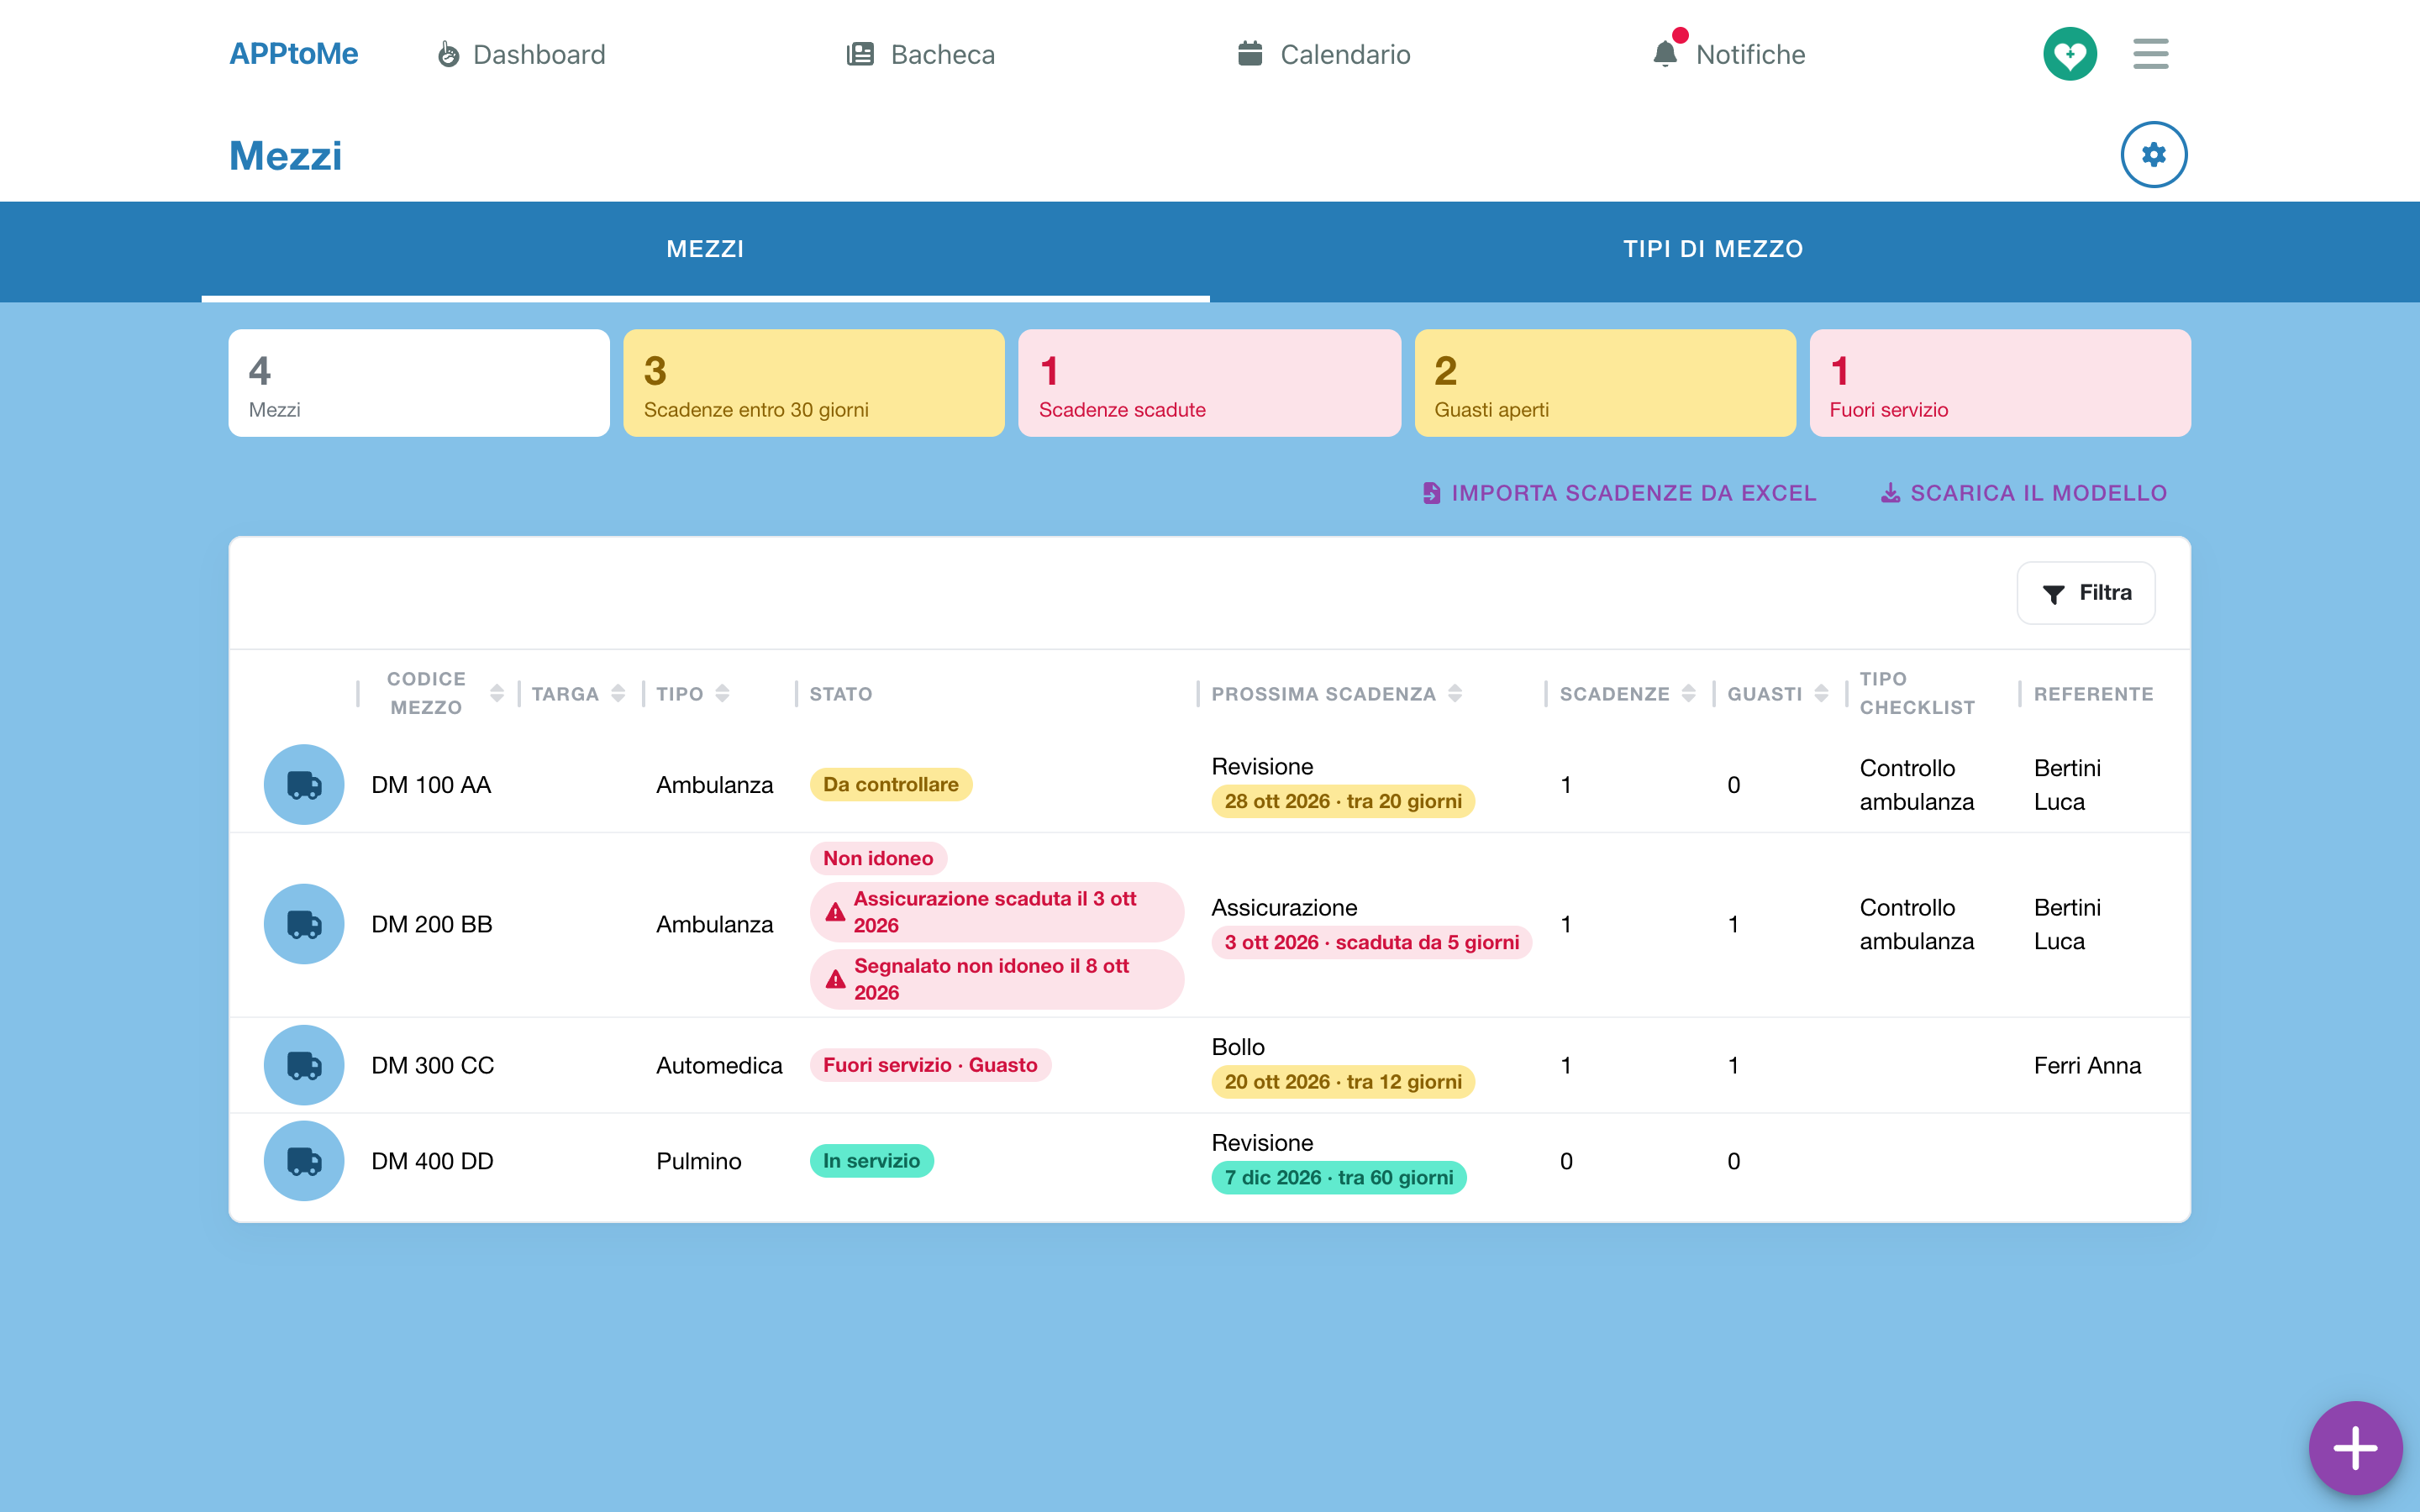Click the green heart profile icon
Screen dimensions: 2420x1512
click(2069, 54)
